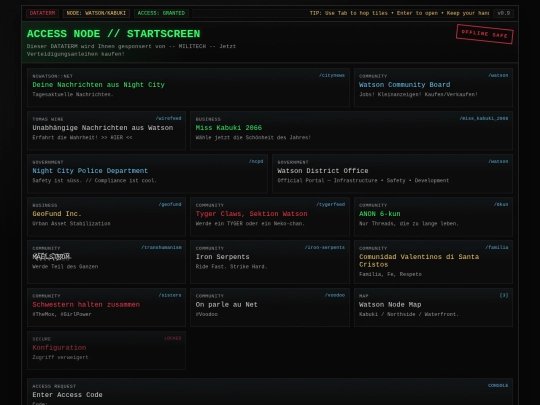This screenshot has width=540, height=405.
Task: Click the scrolling TIP ticker
Action: (x=341, y=13)
